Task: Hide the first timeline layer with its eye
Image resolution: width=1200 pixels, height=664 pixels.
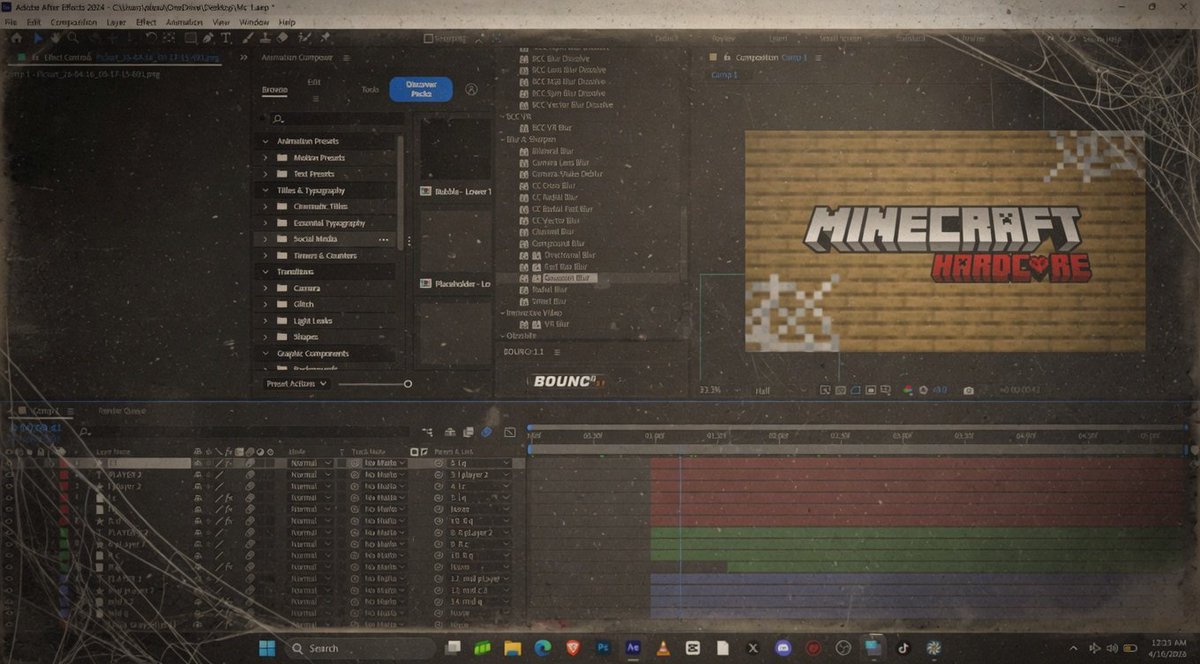Action: [x=10, y=464]
